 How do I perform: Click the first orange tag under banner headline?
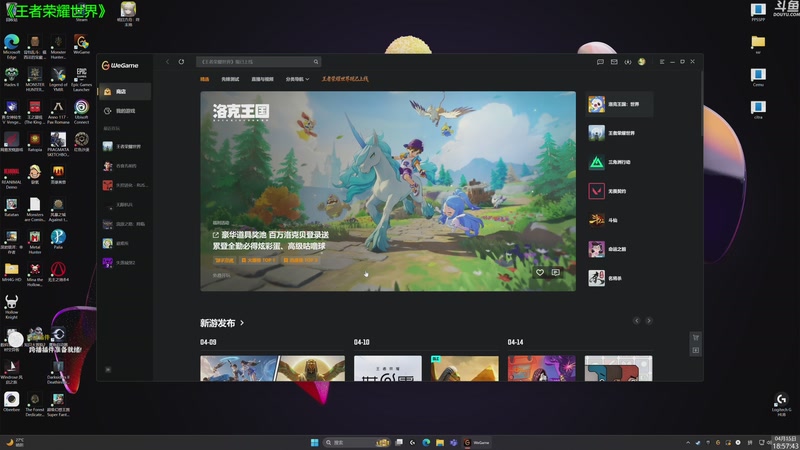tap(224, 260)
